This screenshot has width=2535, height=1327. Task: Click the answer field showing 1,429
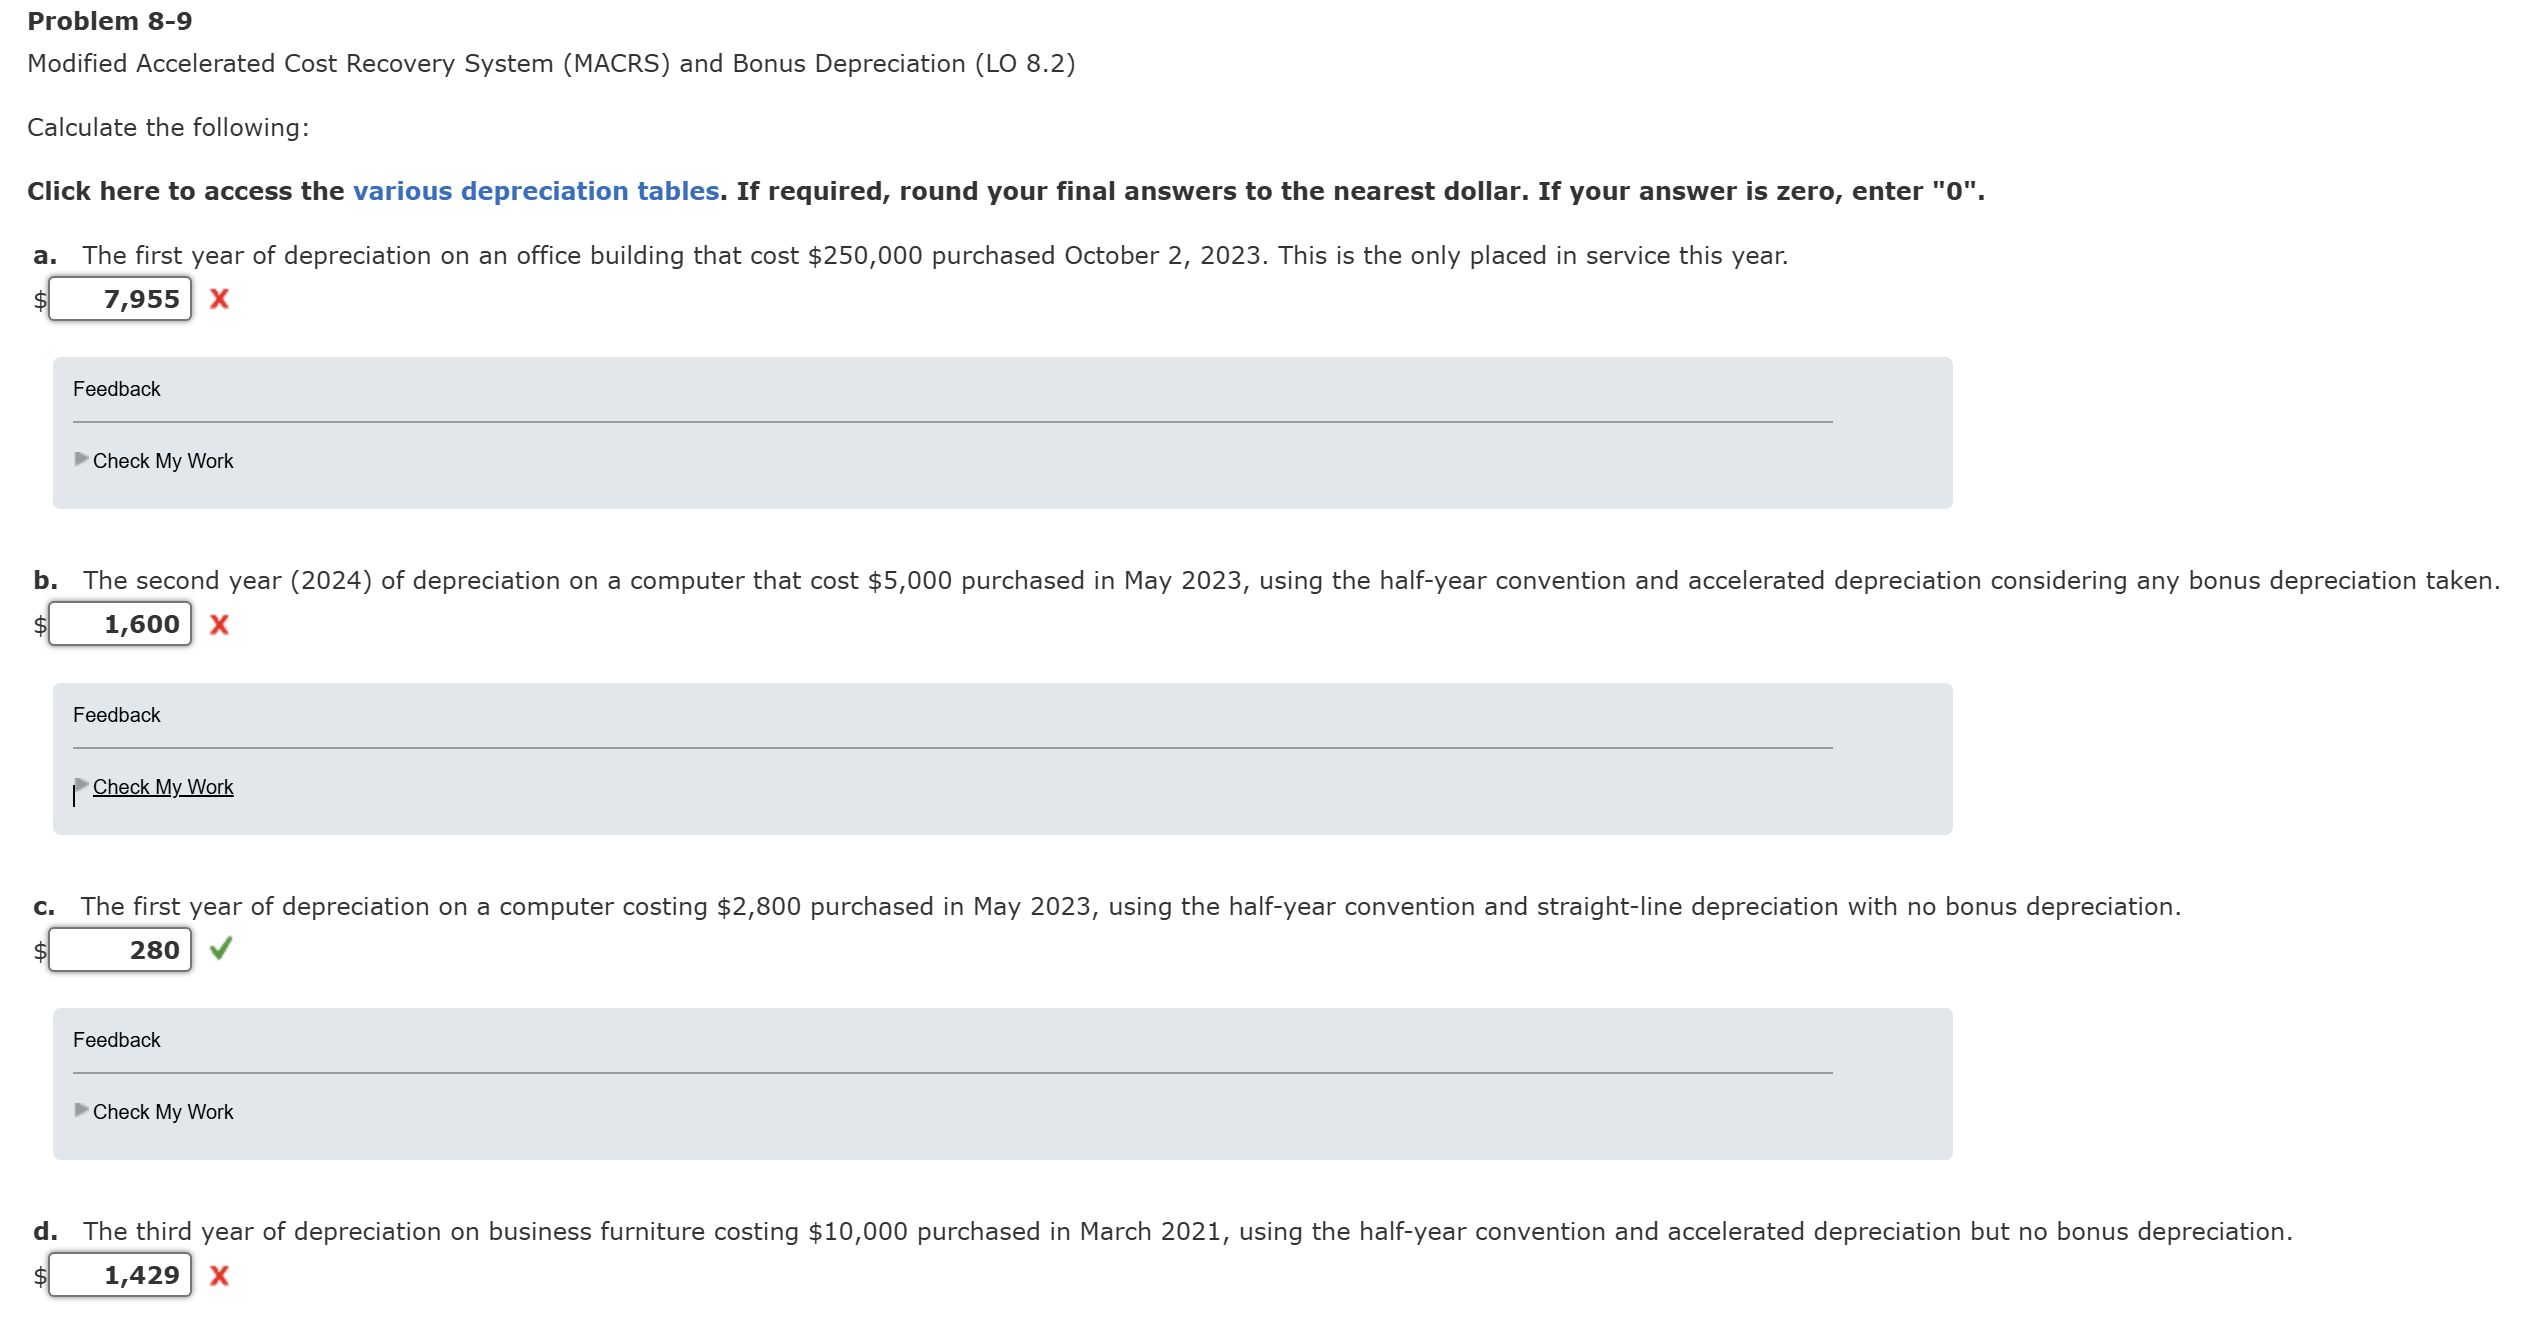click(120, 1275)
